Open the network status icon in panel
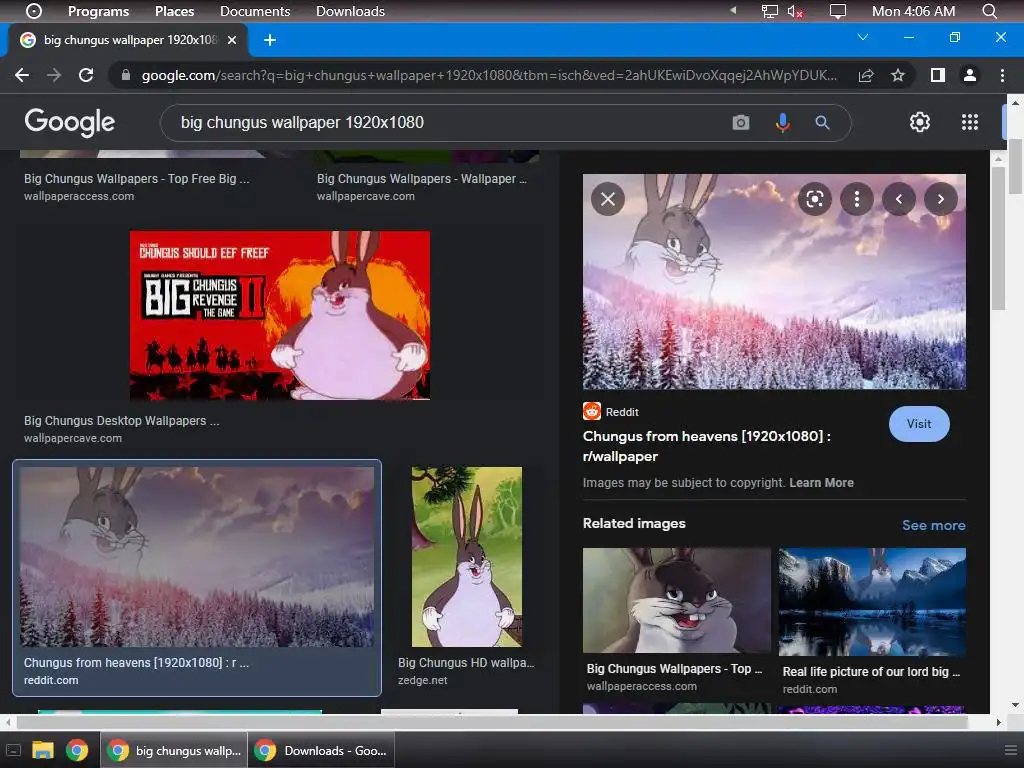Screen dimensions: 1024x768 point(770,11)
